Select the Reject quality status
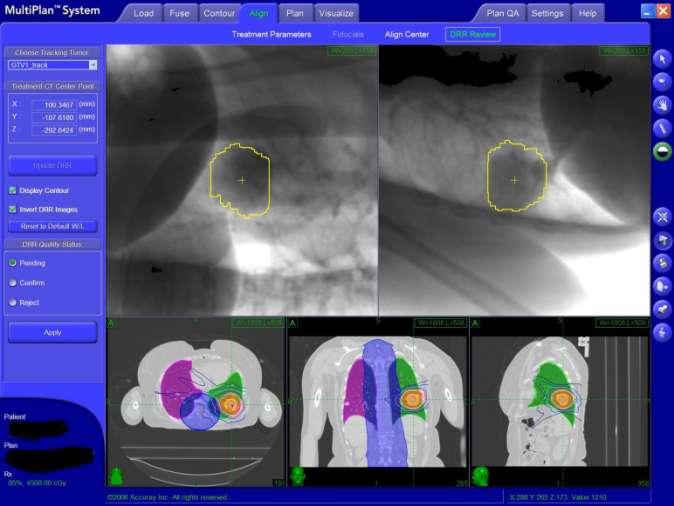This screenshot has width=674, height=506. (13, 303)
